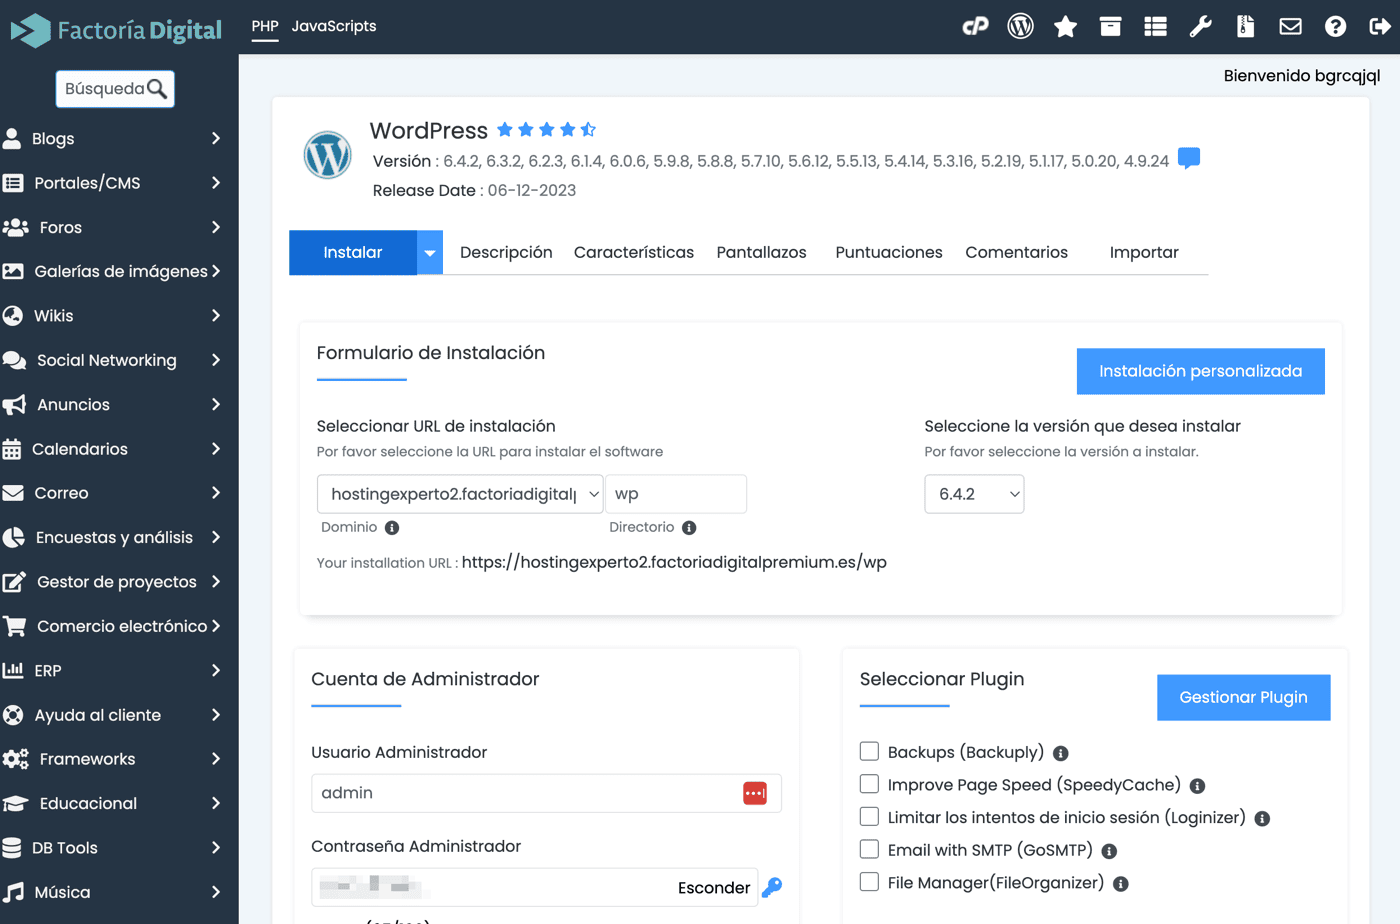Click info icon beside GoSMTP plugin

click(1109, 851)
